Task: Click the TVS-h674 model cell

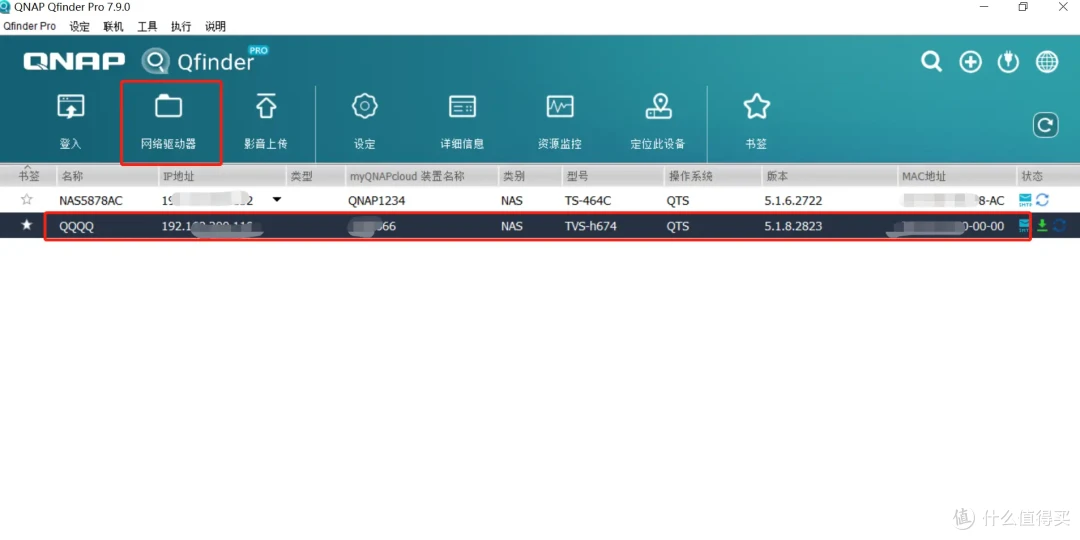Action: coord(590,226)
